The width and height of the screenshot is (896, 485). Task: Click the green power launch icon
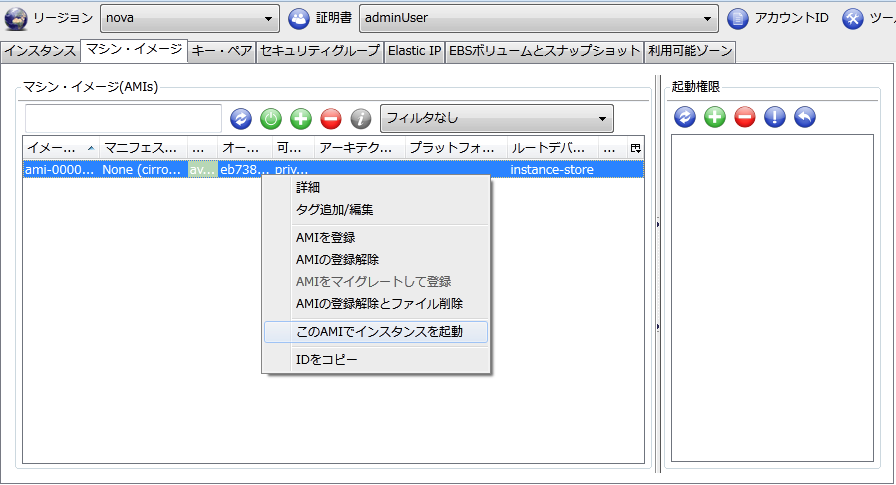(271, 119)
